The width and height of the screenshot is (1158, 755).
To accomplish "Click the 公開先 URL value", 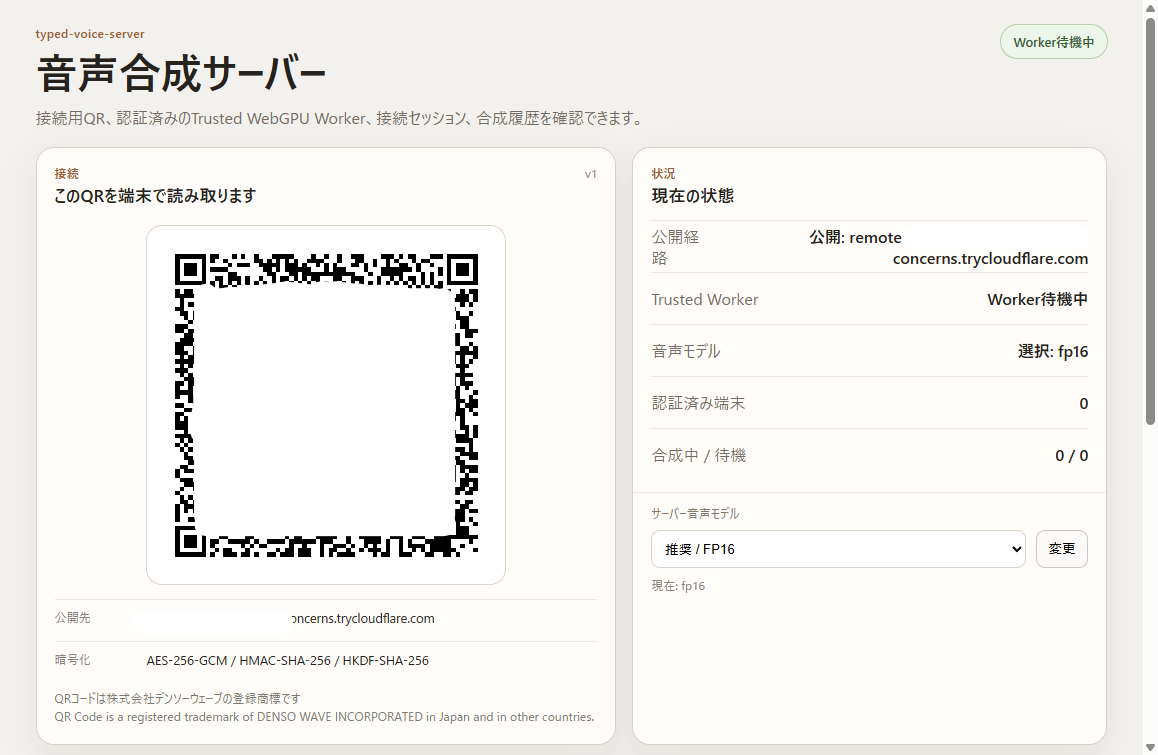I will pyautogui.click(x=363, y=618).
